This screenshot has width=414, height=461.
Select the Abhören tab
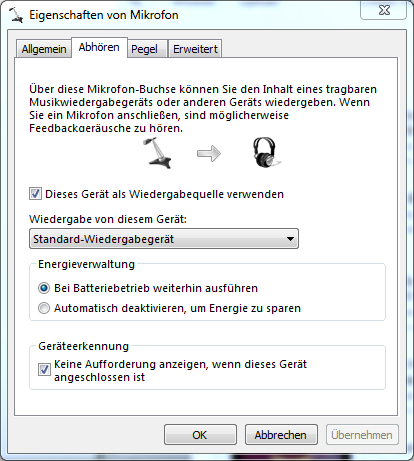99,47
